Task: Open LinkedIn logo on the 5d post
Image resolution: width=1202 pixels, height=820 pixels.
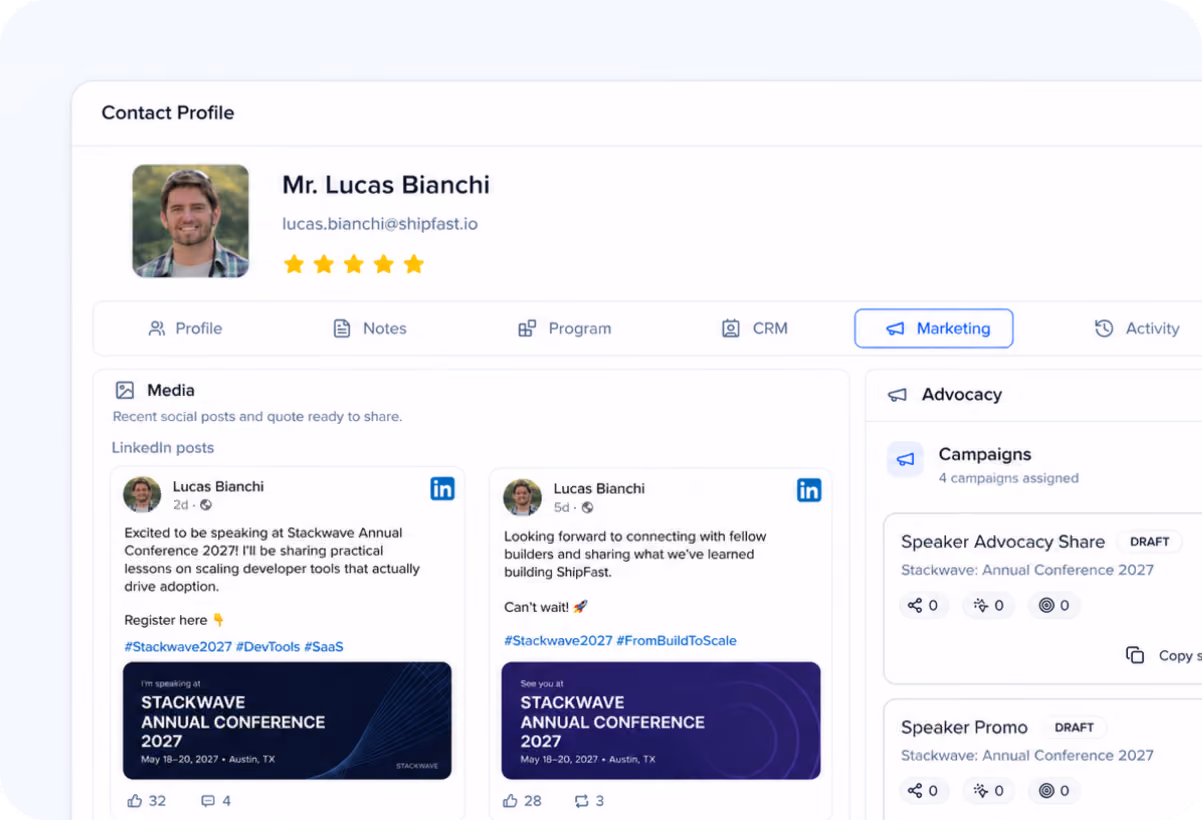Action: pos(809,490)
